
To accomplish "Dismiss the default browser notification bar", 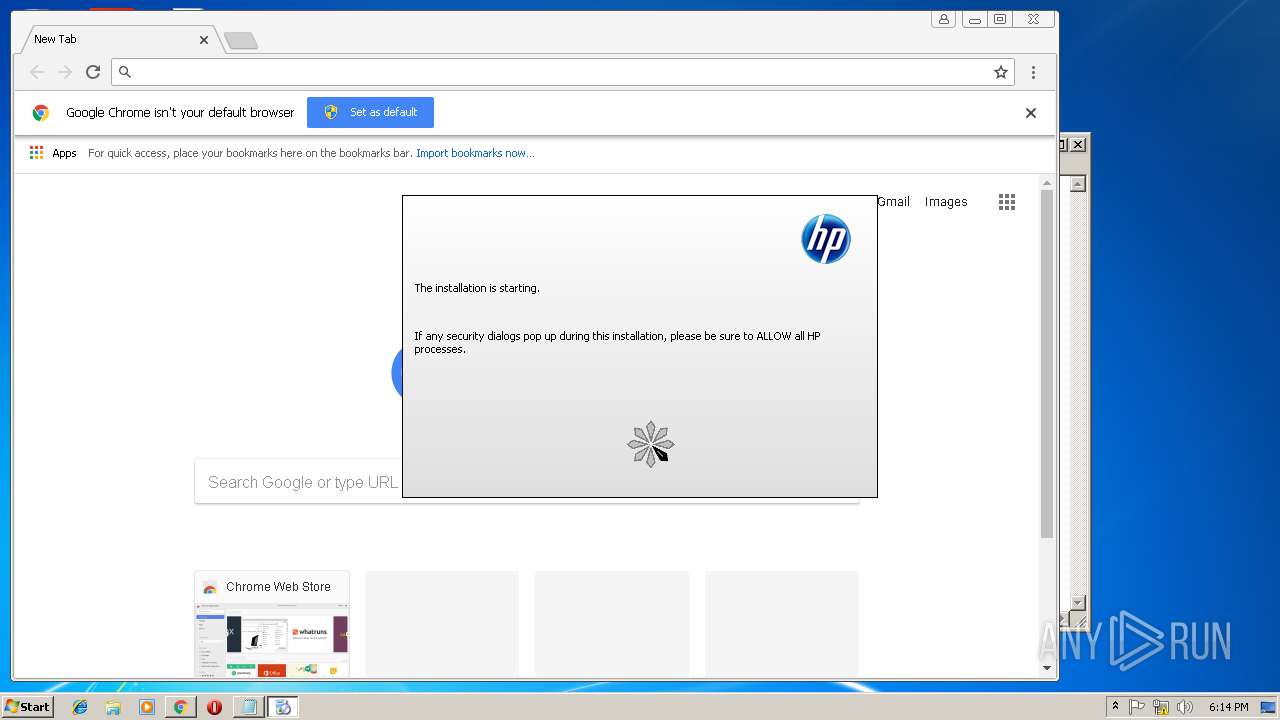I will coord(1031,113).
